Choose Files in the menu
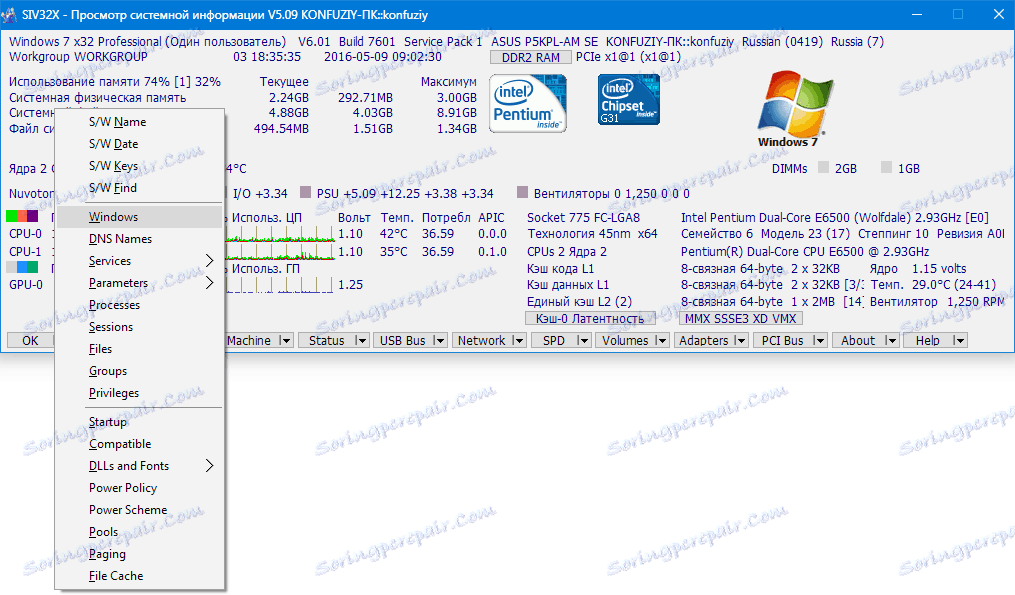 [x=140, y=349]
